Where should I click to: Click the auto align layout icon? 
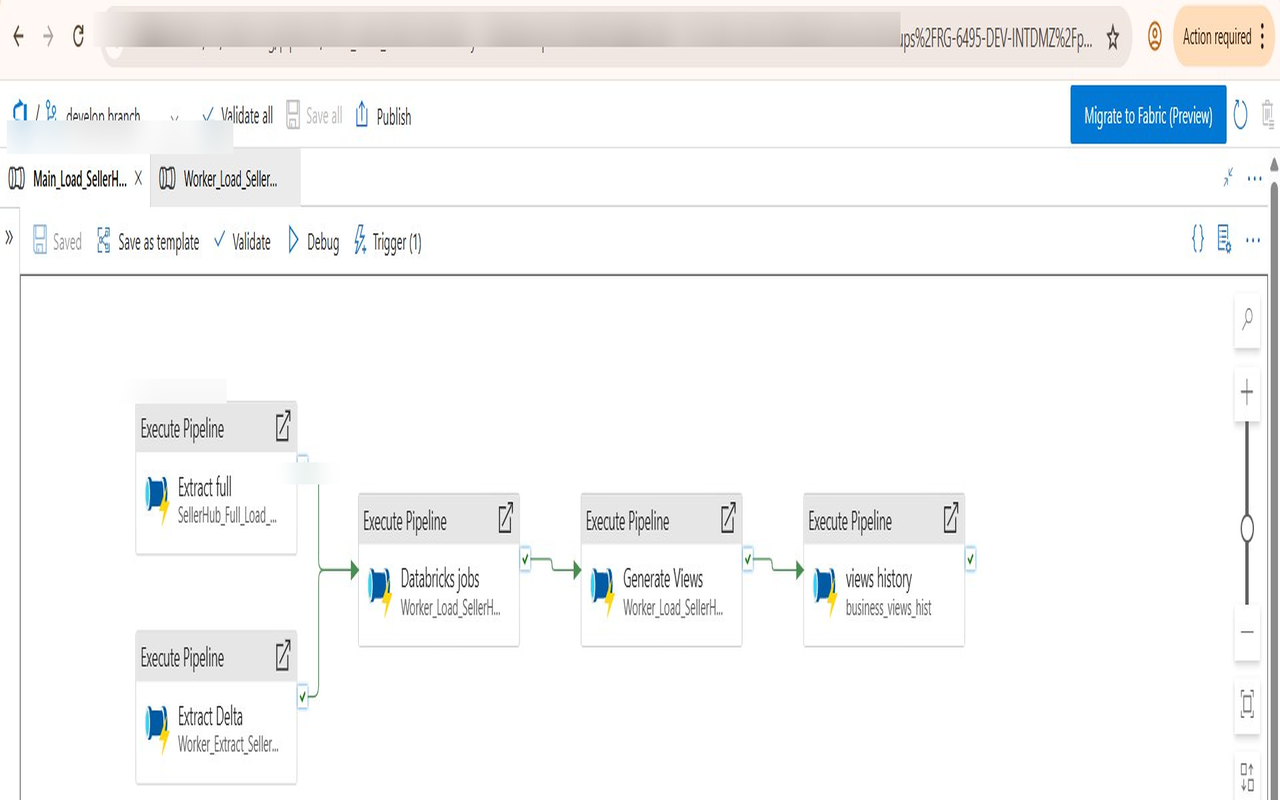(1247, 777)
